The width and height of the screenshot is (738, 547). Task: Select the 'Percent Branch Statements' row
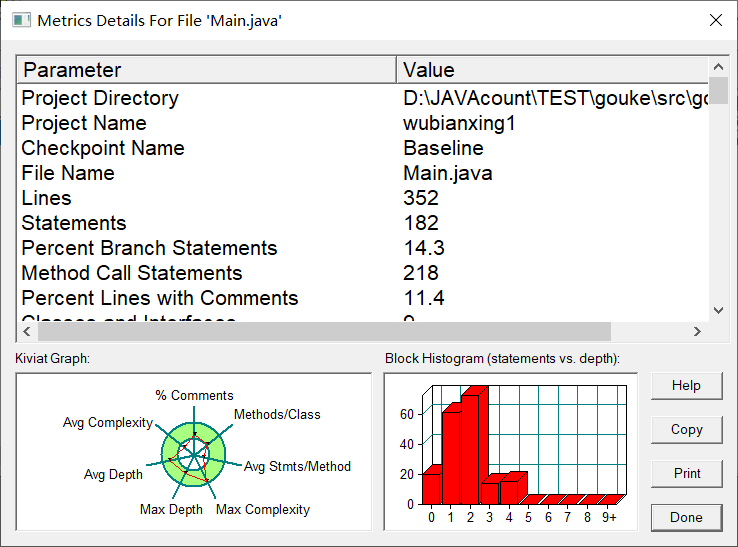362,248
